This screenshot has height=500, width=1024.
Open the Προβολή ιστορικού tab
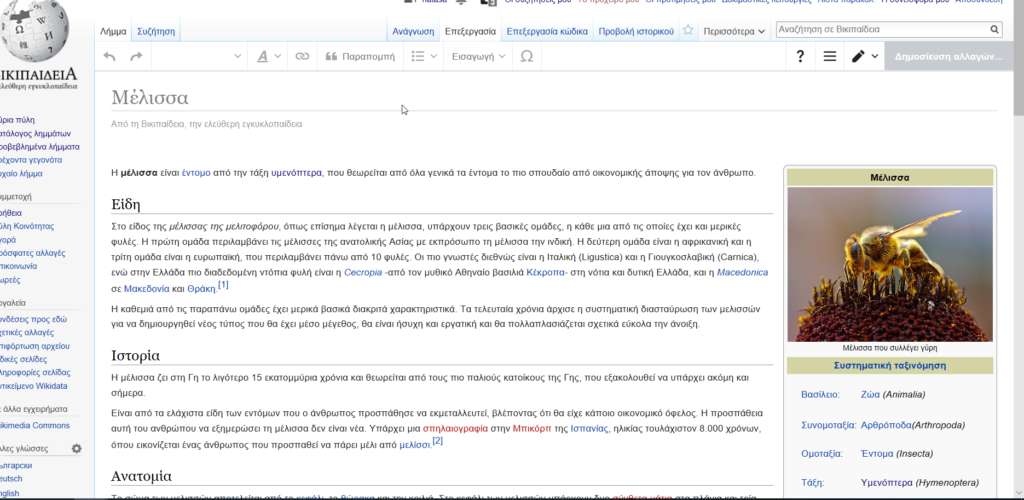click(636, 31)
